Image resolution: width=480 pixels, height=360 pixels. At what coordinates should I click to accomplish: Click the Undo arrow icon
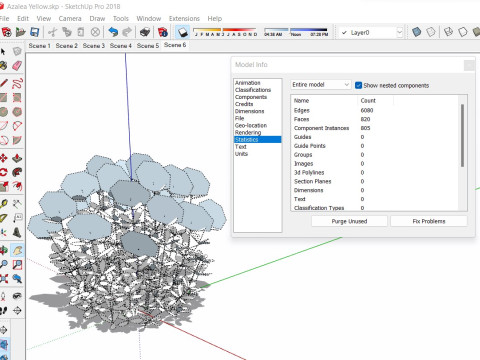click(113, 32)
